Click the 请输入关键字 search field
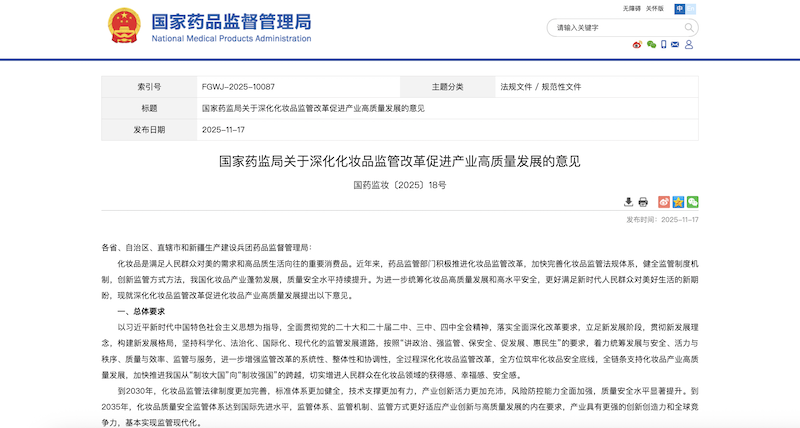Screen dimensions: 800x428 612,28
